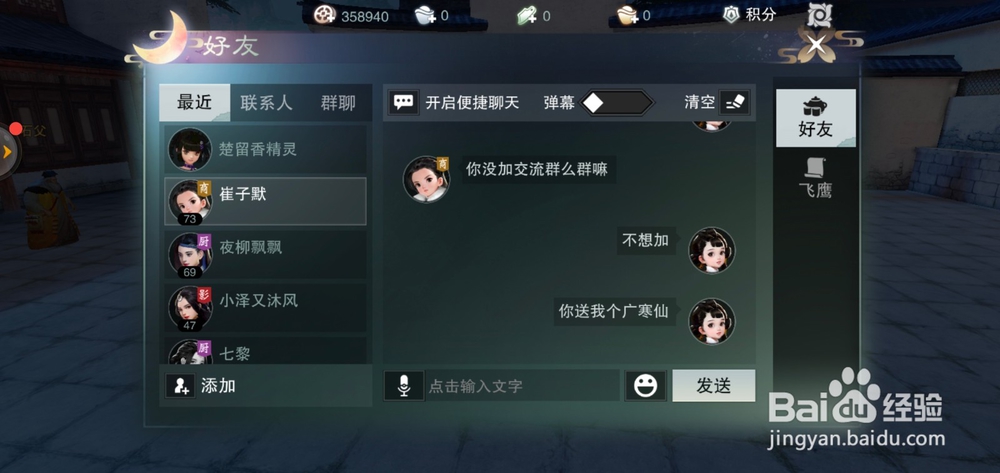Tap the 积分 shield icon

point(732,15)
